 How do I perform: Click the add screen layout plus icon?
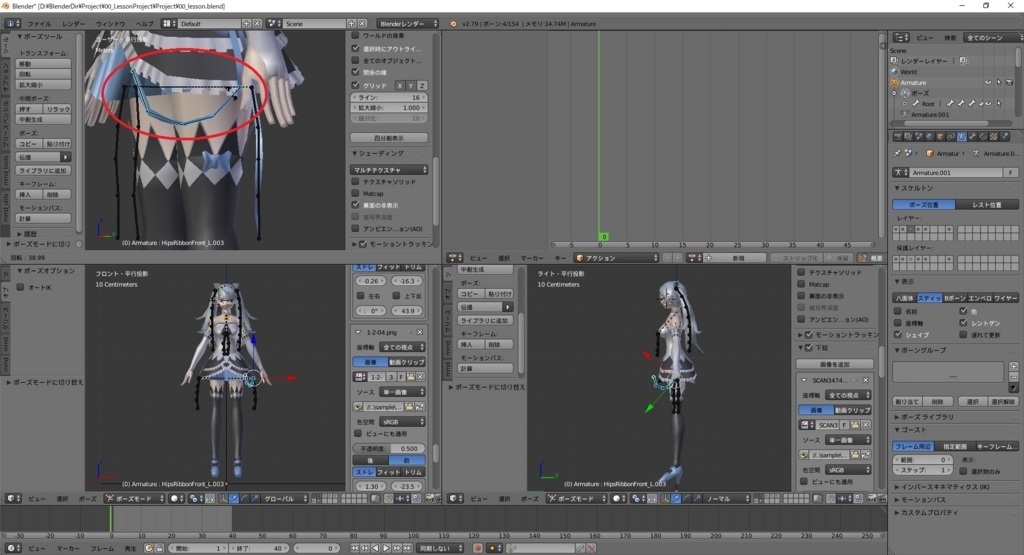point(244,22)
